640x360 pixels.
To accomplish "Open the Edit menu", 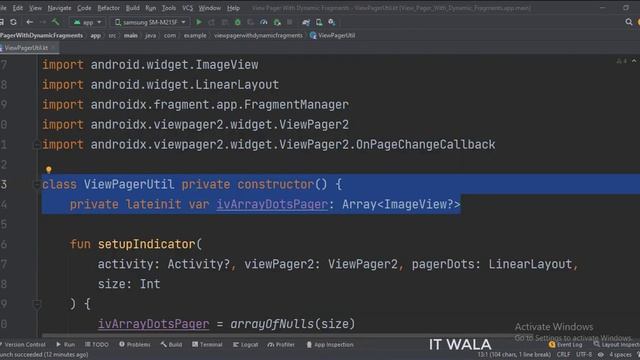I will click(18, 8).
